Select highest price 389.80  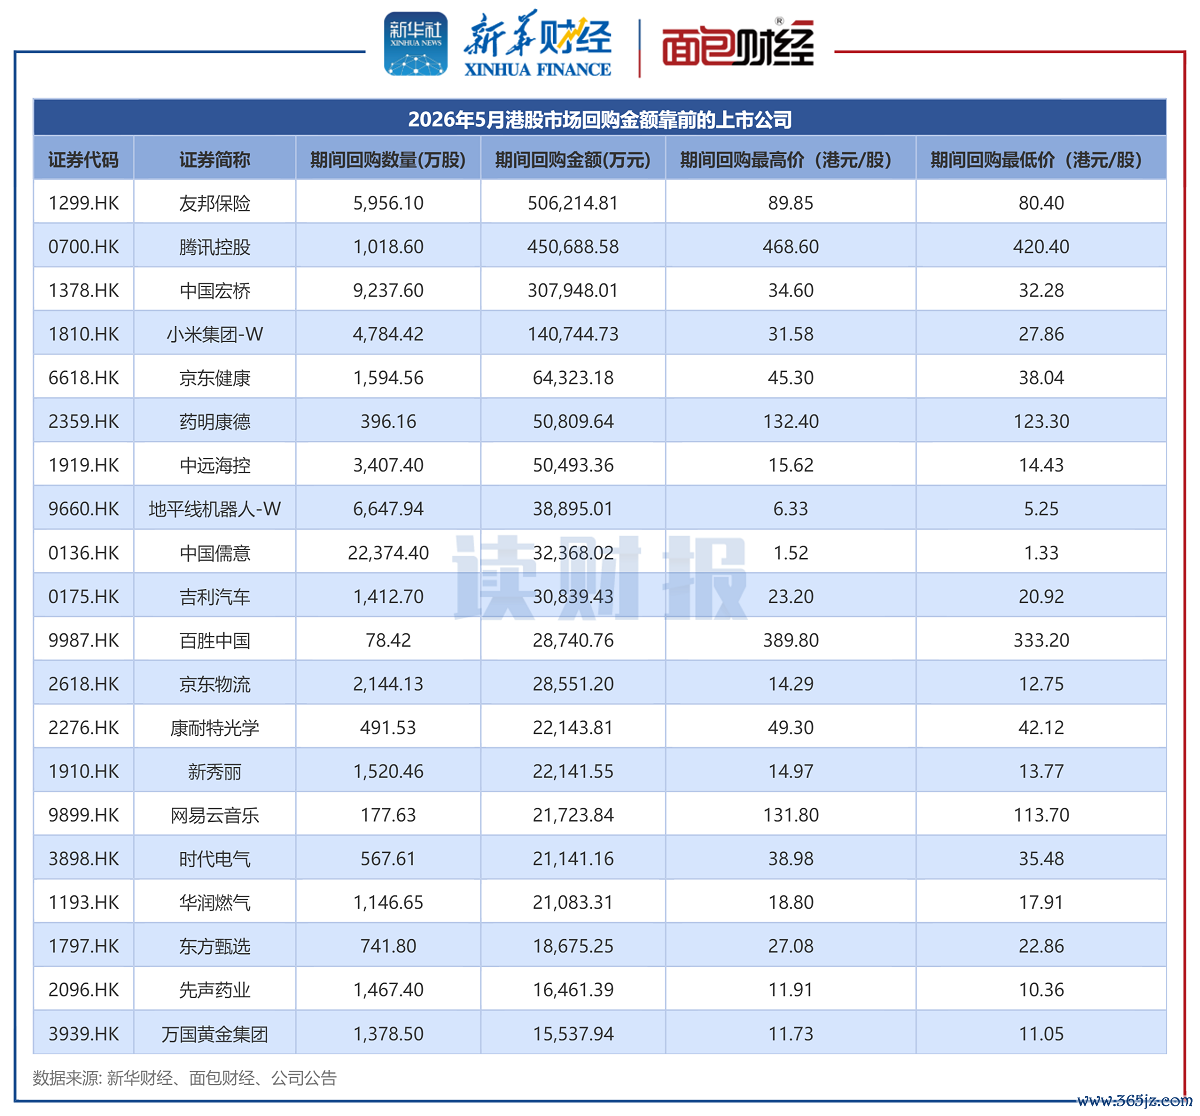tap(791, 640)
